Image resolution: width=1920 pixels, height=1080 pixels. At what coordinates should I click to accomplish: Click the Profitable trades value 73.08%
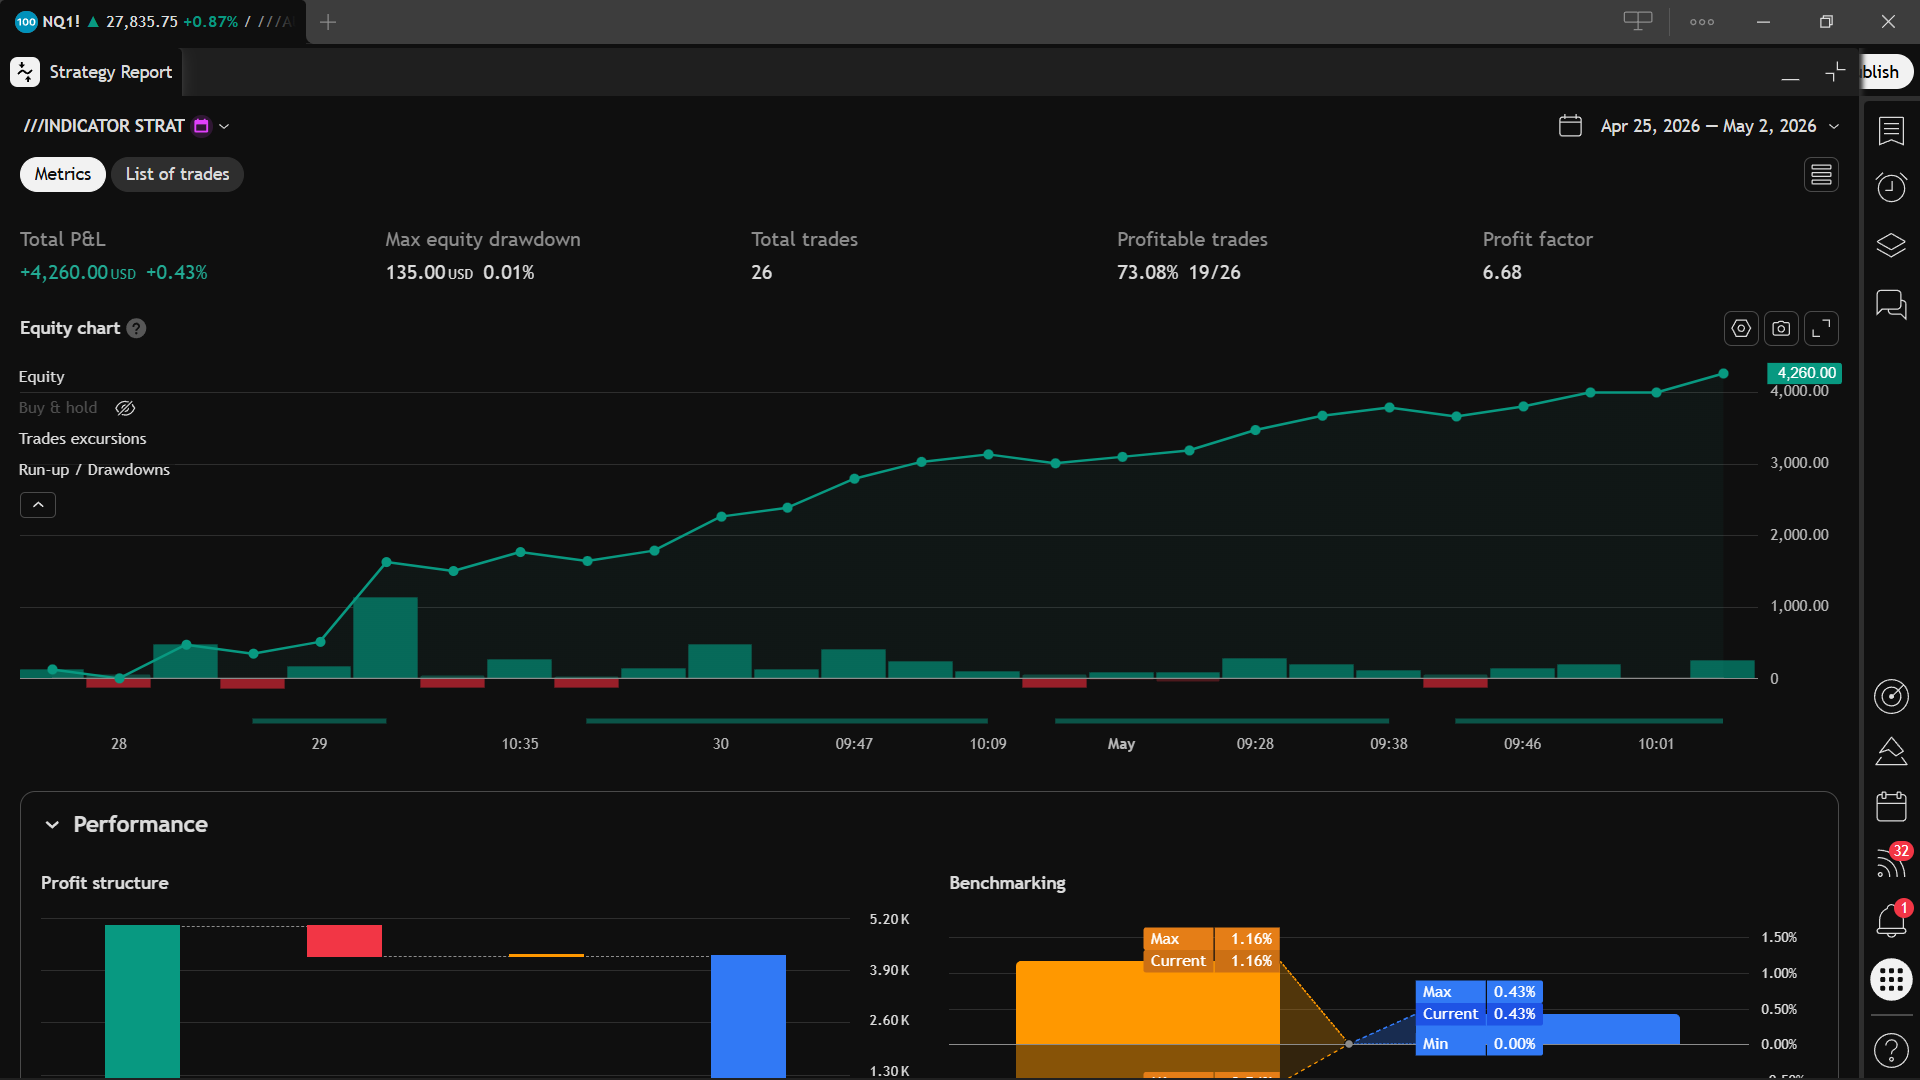pyautogui.click(x=1148, y=273)
